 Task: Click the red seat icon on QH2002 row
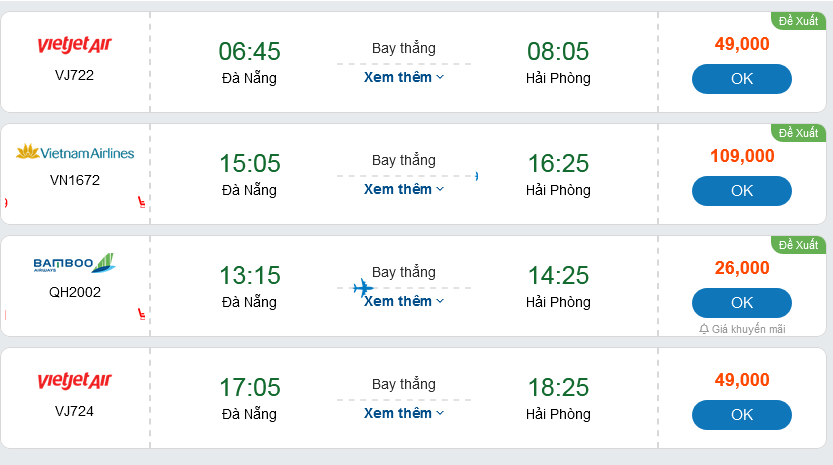pyautogui.click(x=142, y=315)
